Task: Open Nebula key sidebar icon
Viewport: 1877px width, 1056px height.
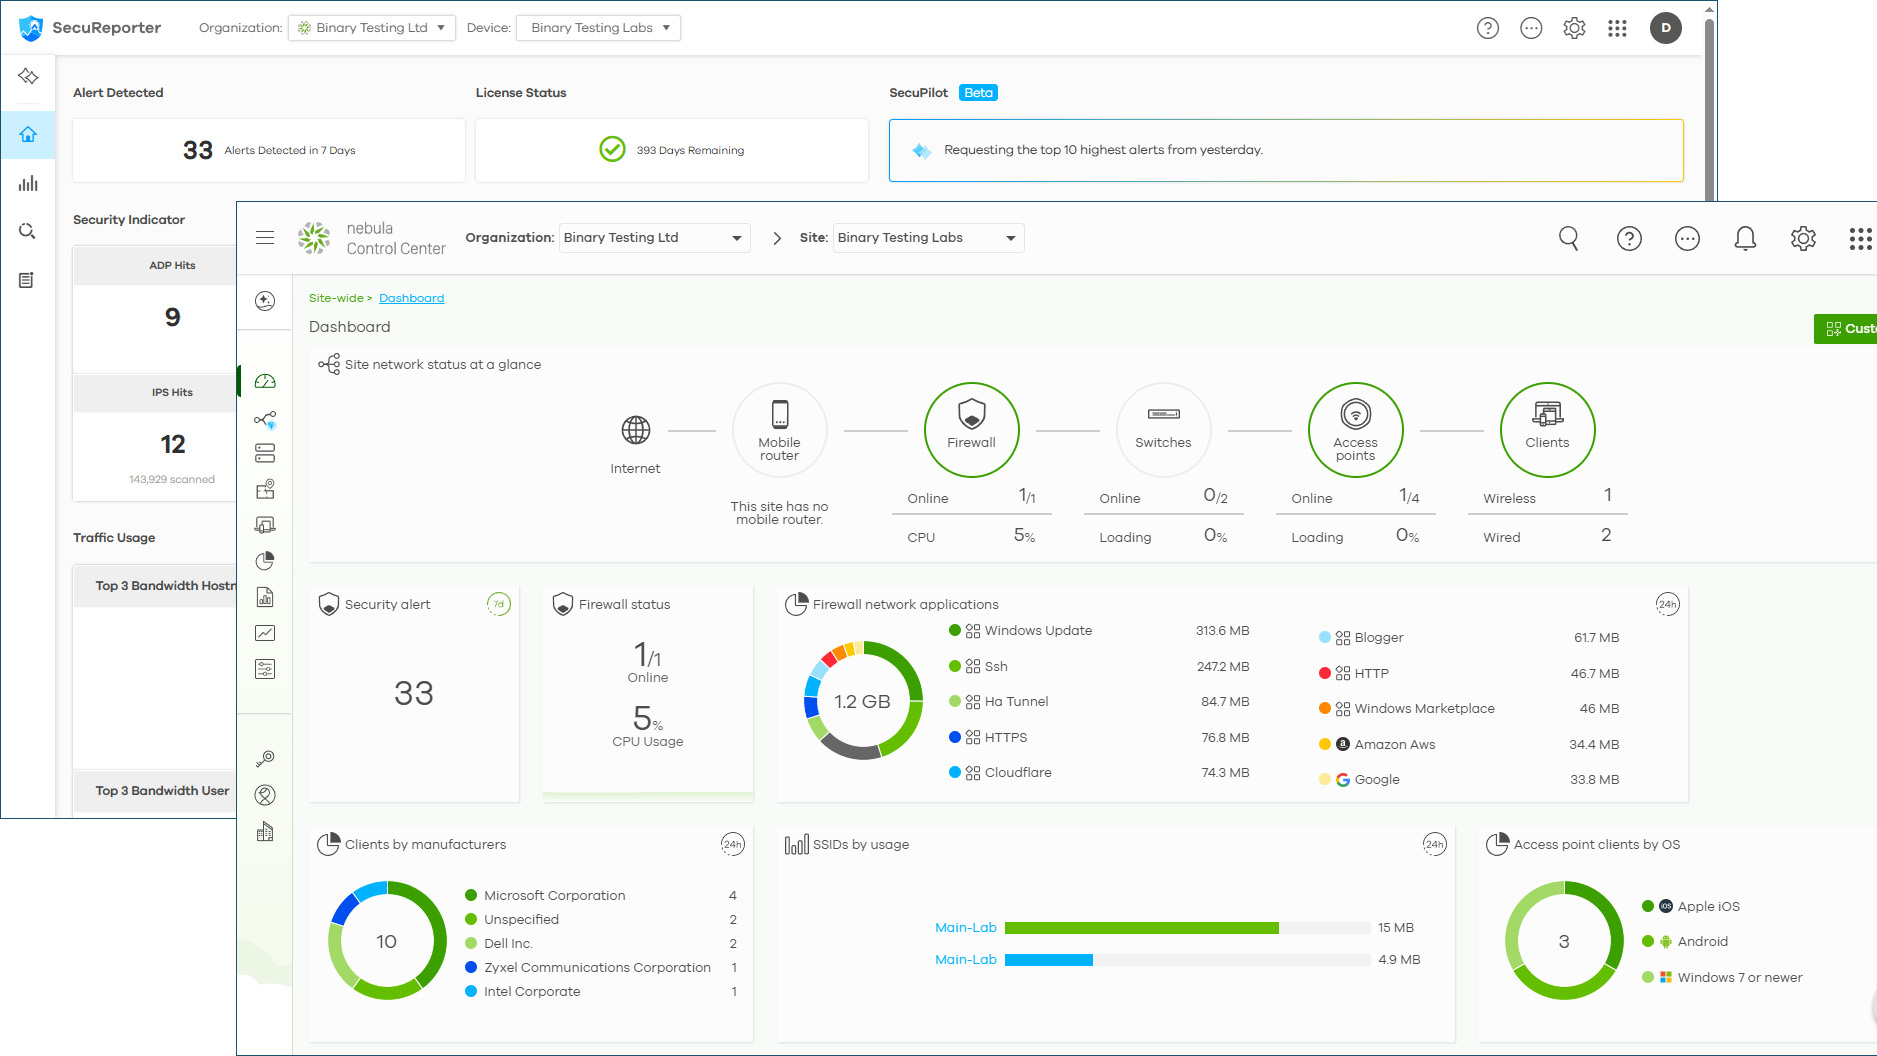Action: point(265,759)
